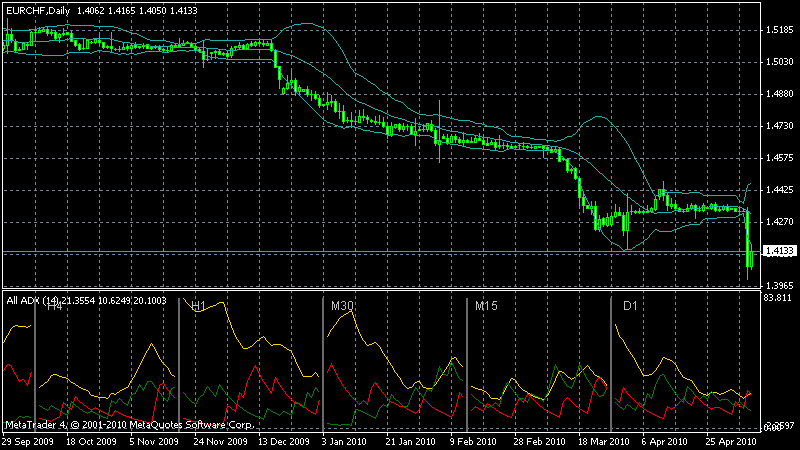Click the 13 Dec 2009 date label
800x450 pixels.
[284, 442]
